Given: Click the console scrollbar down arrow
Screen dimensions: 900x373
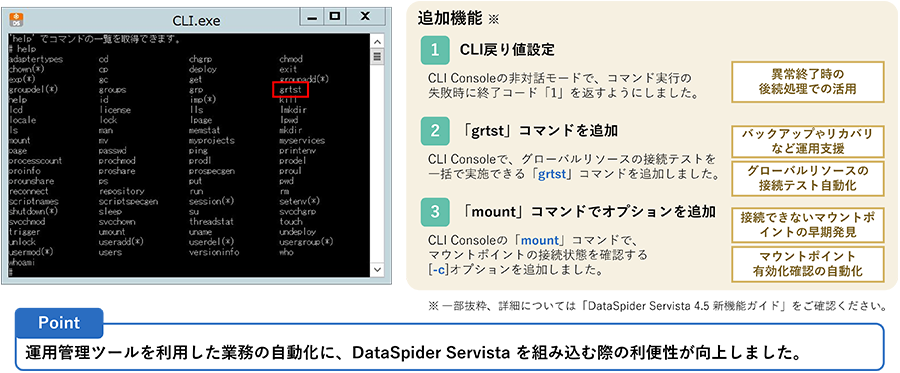Looking at the screenshot, I should [x=378, y=269].
